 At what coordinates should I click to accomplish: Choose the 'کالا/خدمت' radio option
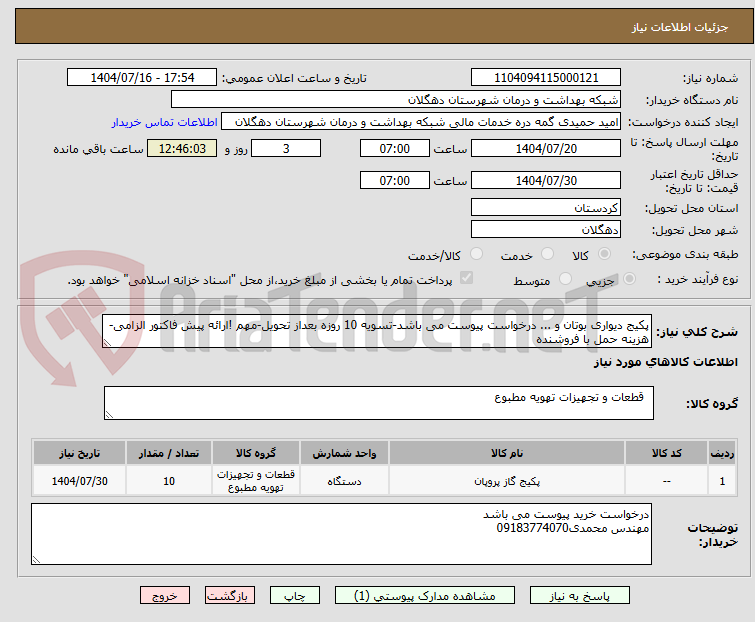tap(476, 255)
